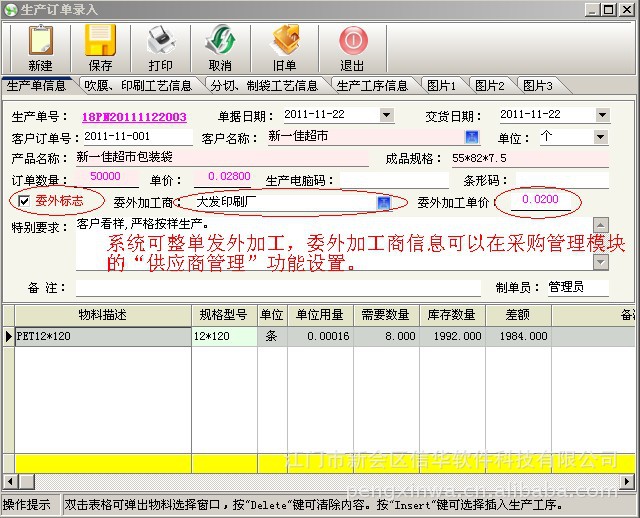This screenshot has width=640, height=518.
Task: Switch to 生产工序信息 tab
Action: tap(372, 86)
